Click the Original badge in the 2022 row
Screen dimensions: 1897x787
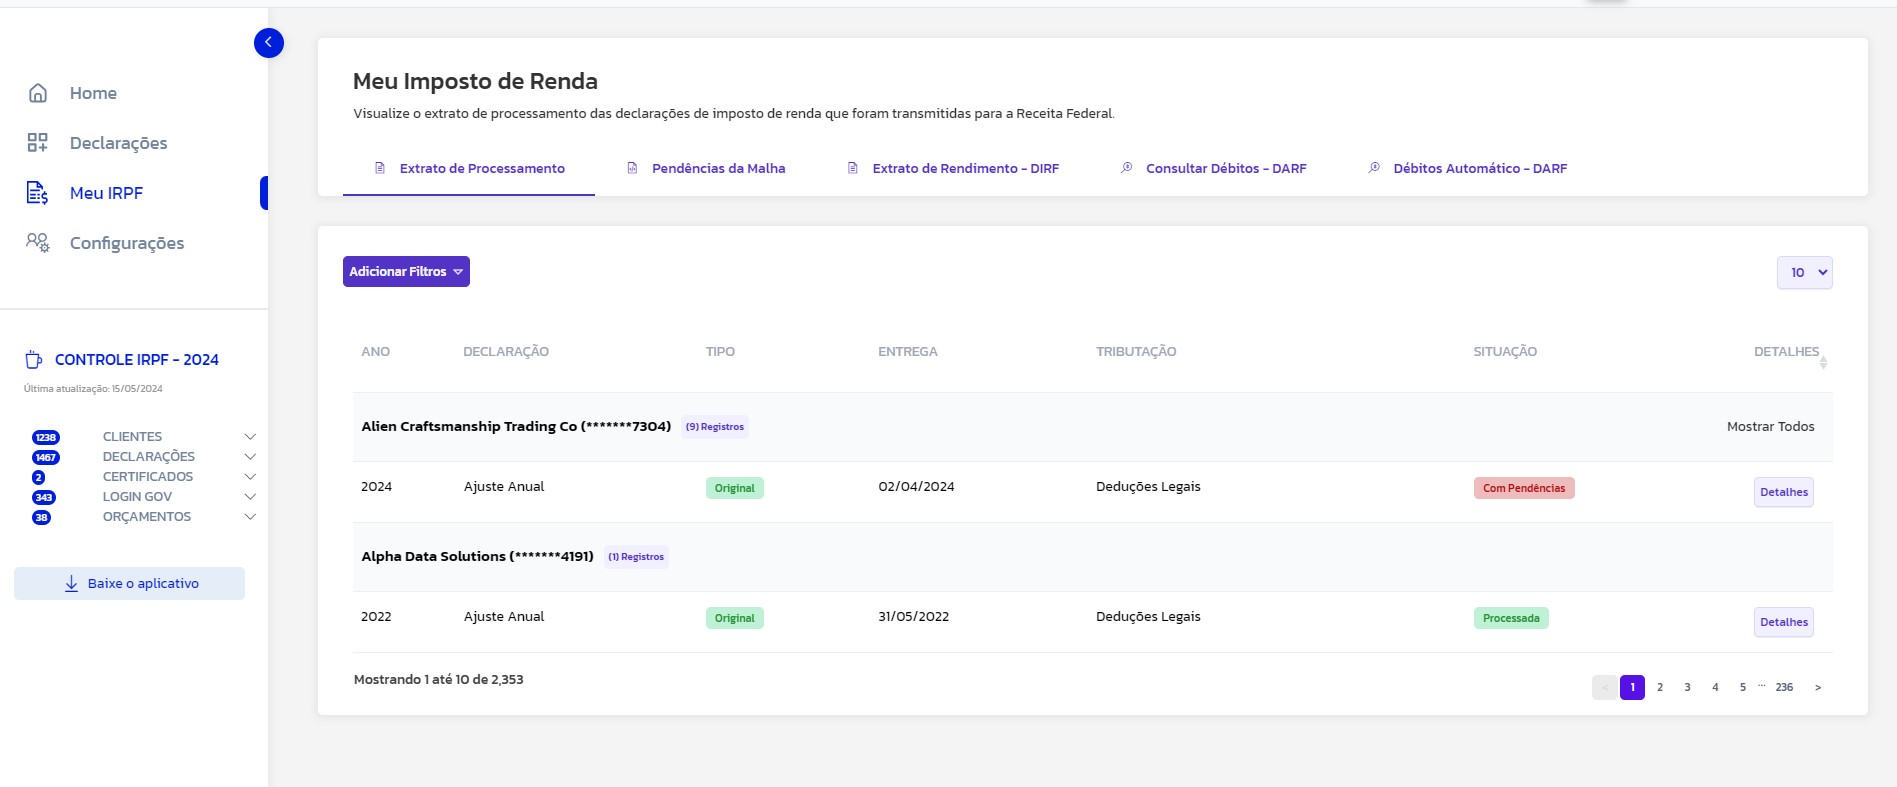point(735,618)
